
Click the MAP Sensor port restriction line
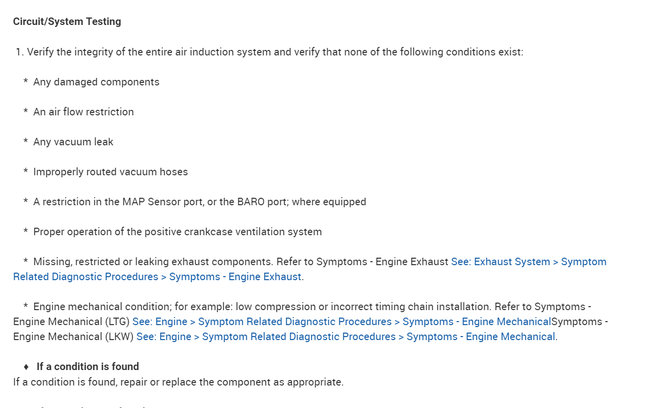[x=199, y=202]
